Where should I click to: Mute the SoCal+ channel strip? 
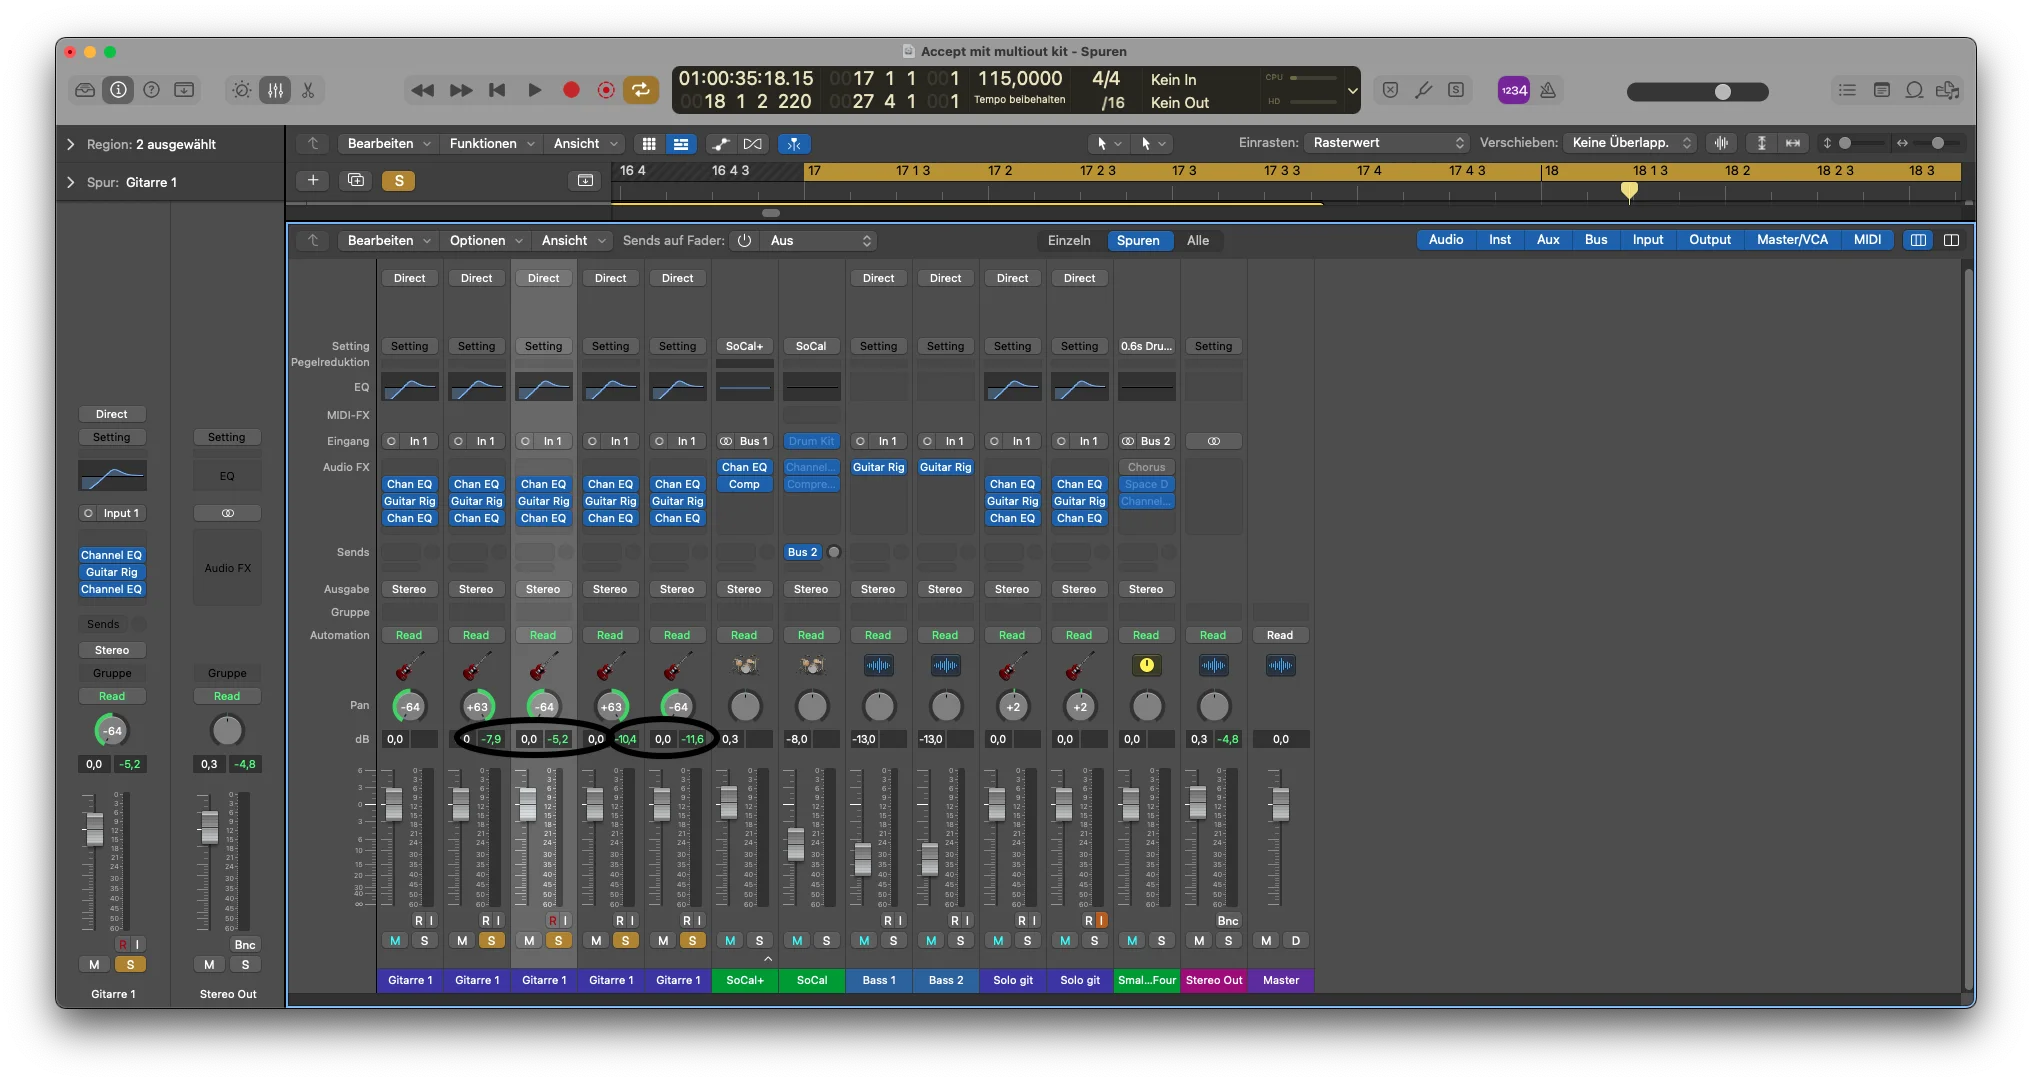(730, 941)
